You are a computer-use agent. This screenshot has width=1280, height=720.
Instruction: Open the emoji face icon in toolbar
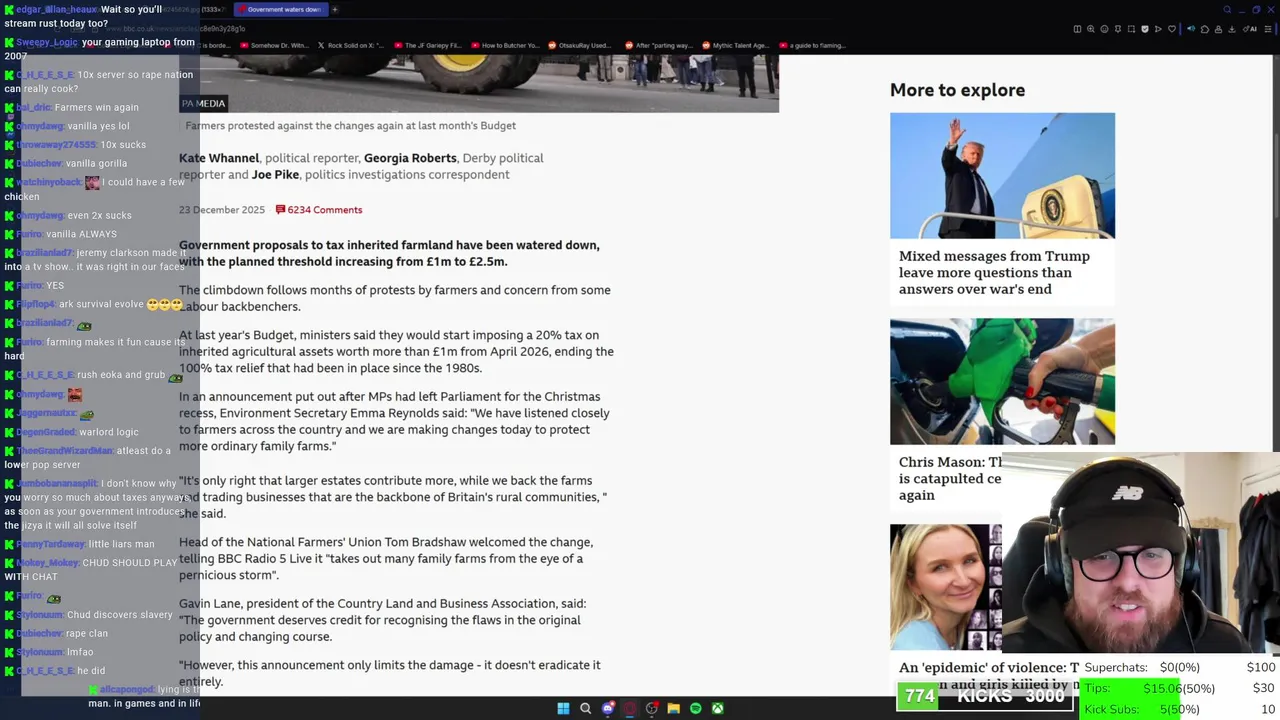1104,29
